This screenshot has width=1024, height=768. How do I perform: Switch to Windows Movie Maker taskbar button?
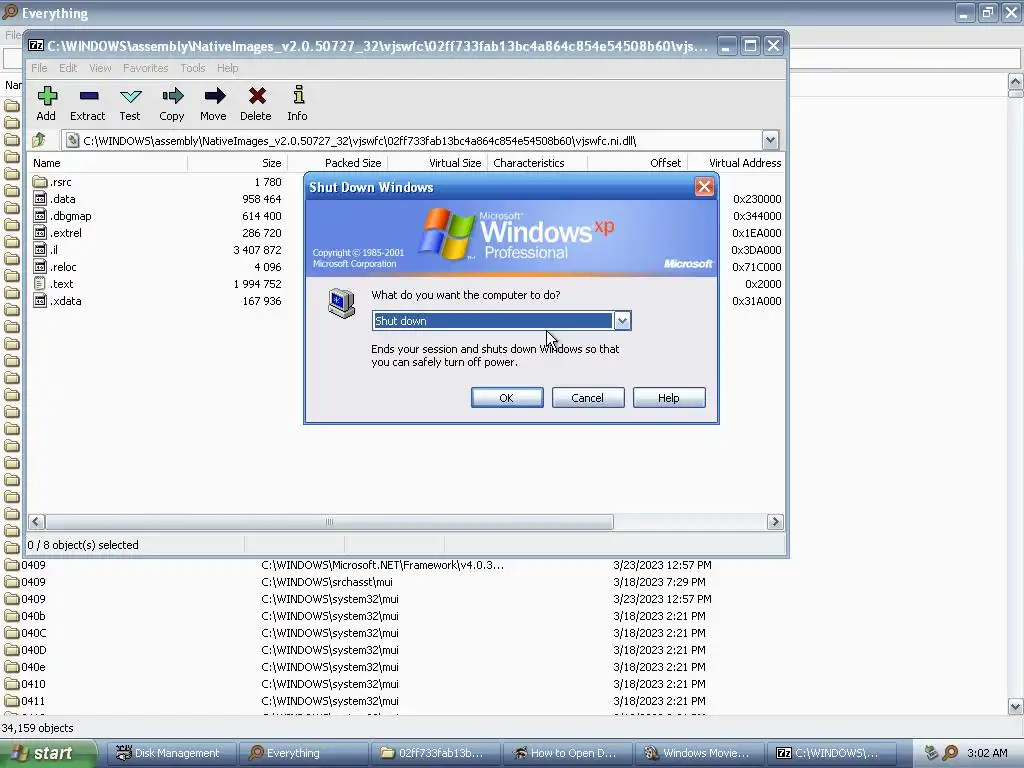[697, 753]
